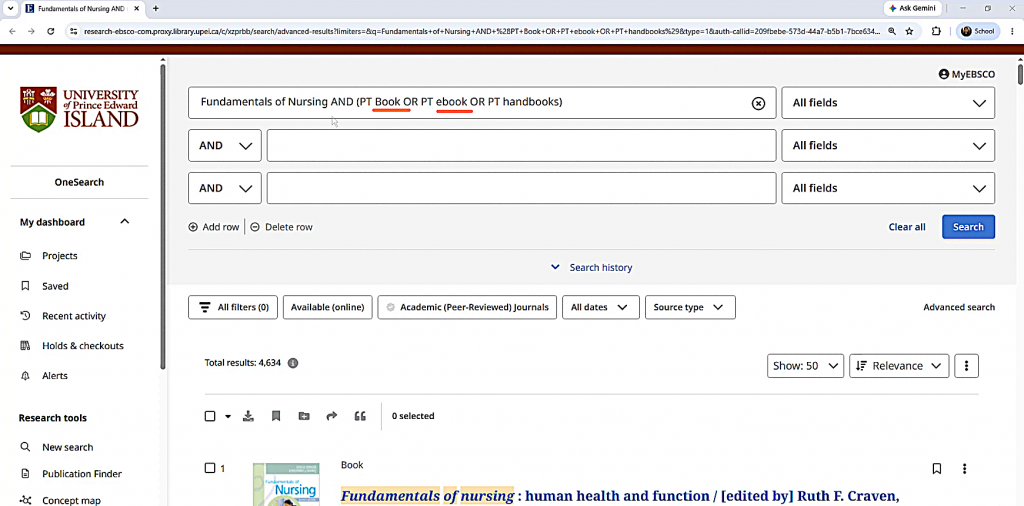Delete a search row

[x=281, y=227]
